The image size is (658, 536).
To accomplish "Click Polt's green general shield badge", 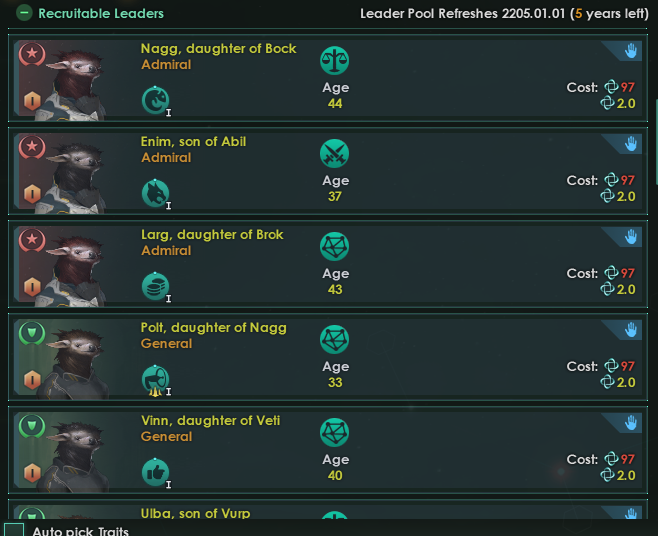I will pyautogui.click(x=31, y=332).
